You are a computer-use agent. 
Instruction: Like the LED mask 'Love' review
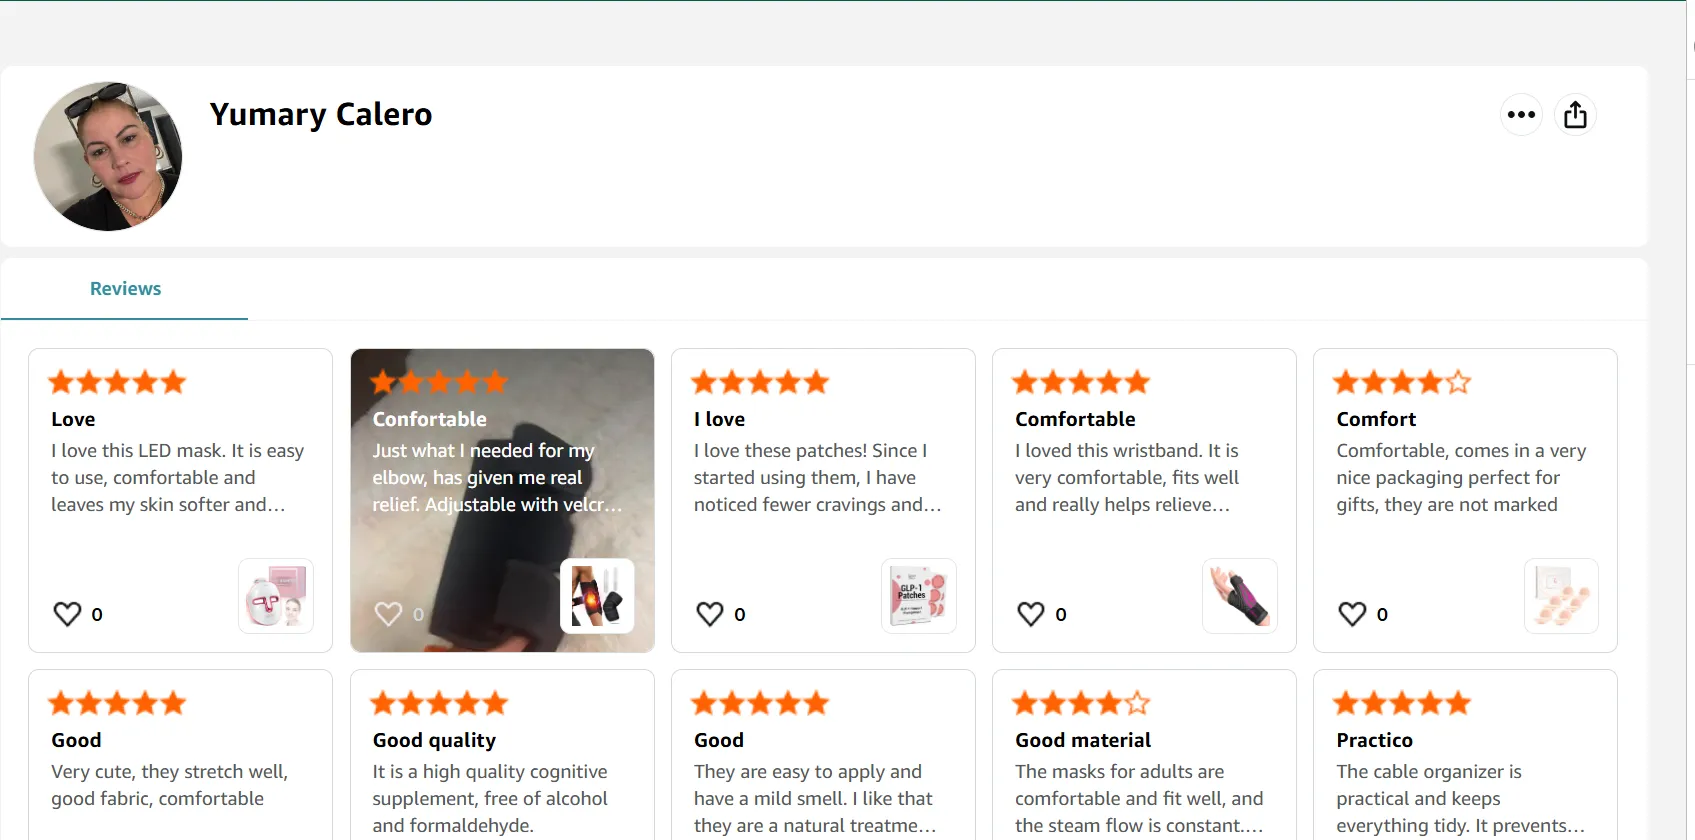[67, 614]
